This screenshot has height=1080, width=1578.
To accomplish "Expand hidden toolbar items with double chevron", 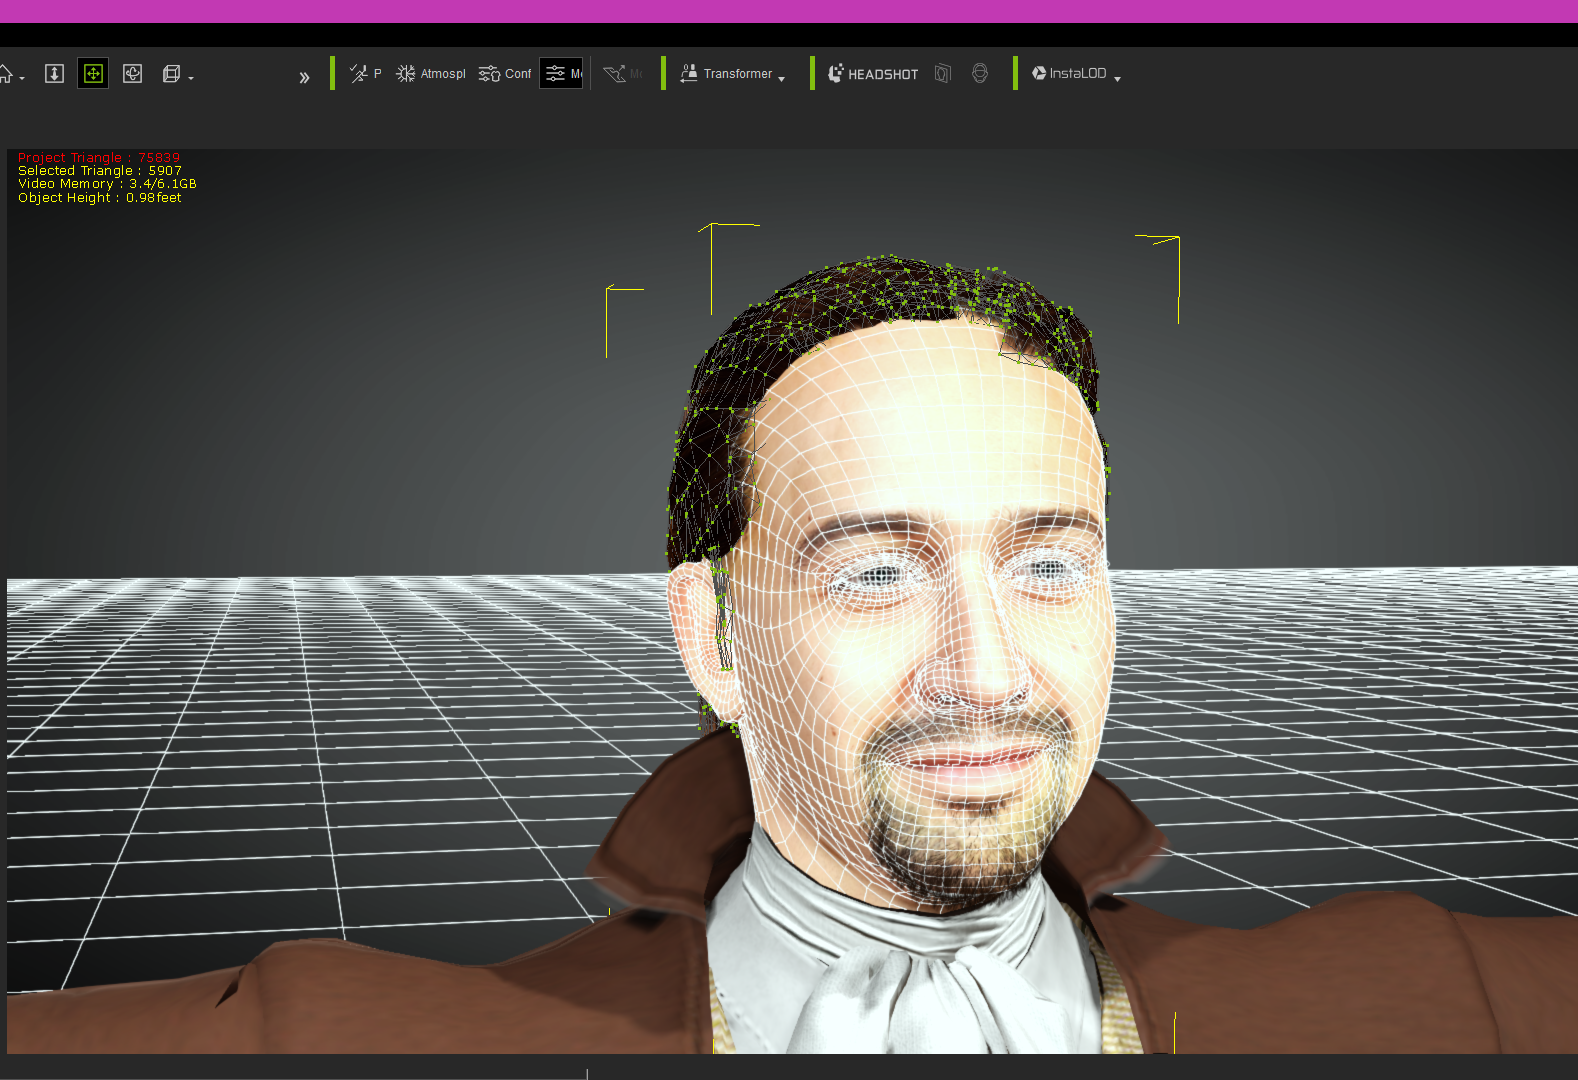I will 304,77.
